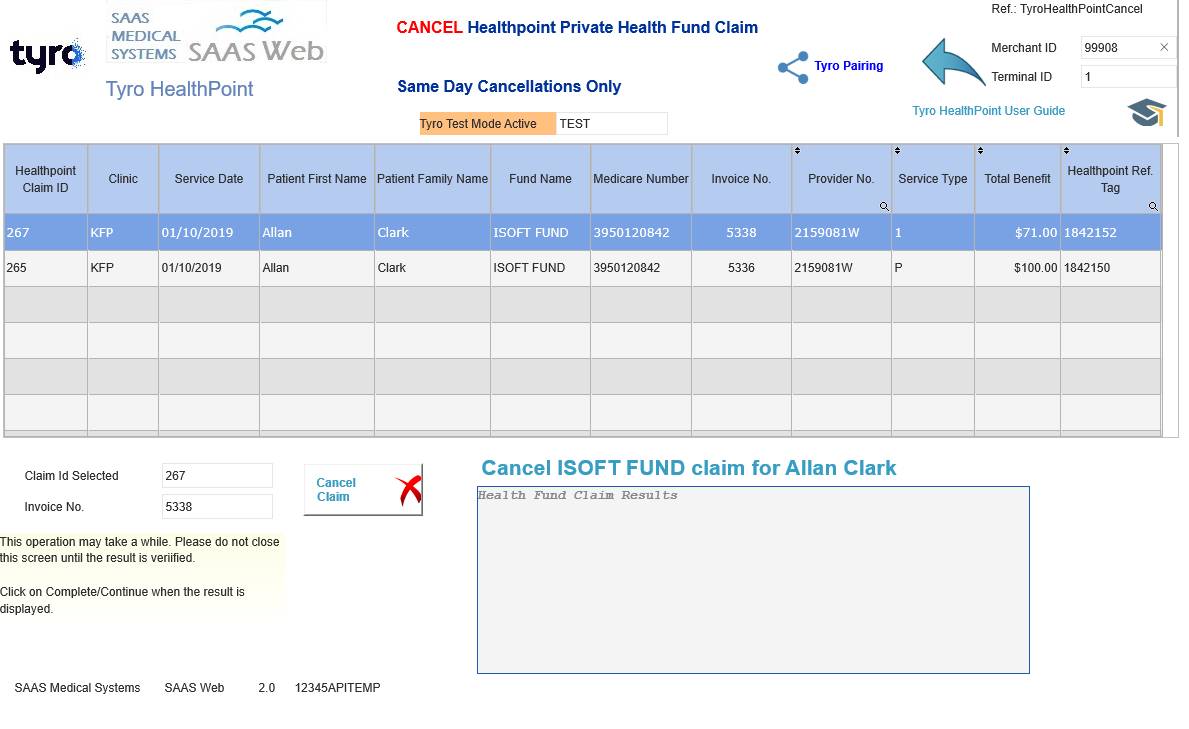Screen dimensions: 1189x729
Task: Click the Claim Id Selected field
Action: pyautogui.click(x=217, y=476)
